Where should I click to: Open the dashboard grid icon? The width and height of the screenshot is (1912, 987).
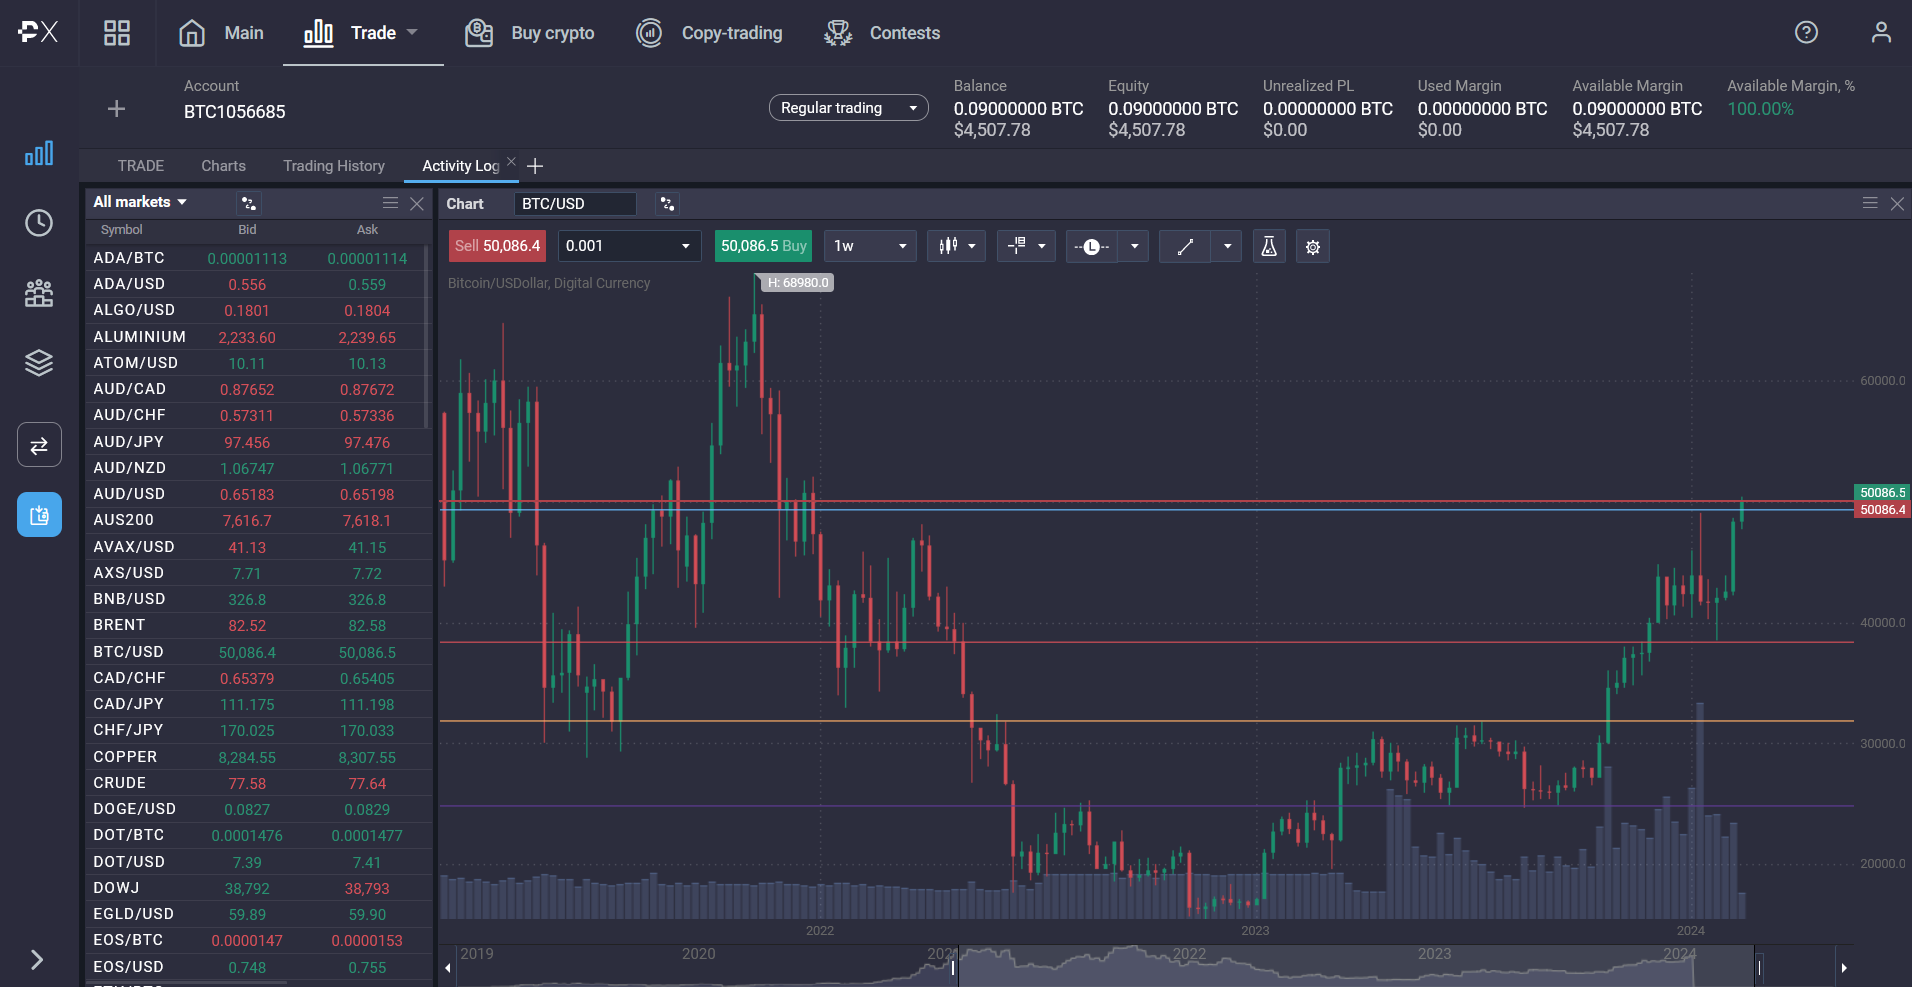coord(117,33)
